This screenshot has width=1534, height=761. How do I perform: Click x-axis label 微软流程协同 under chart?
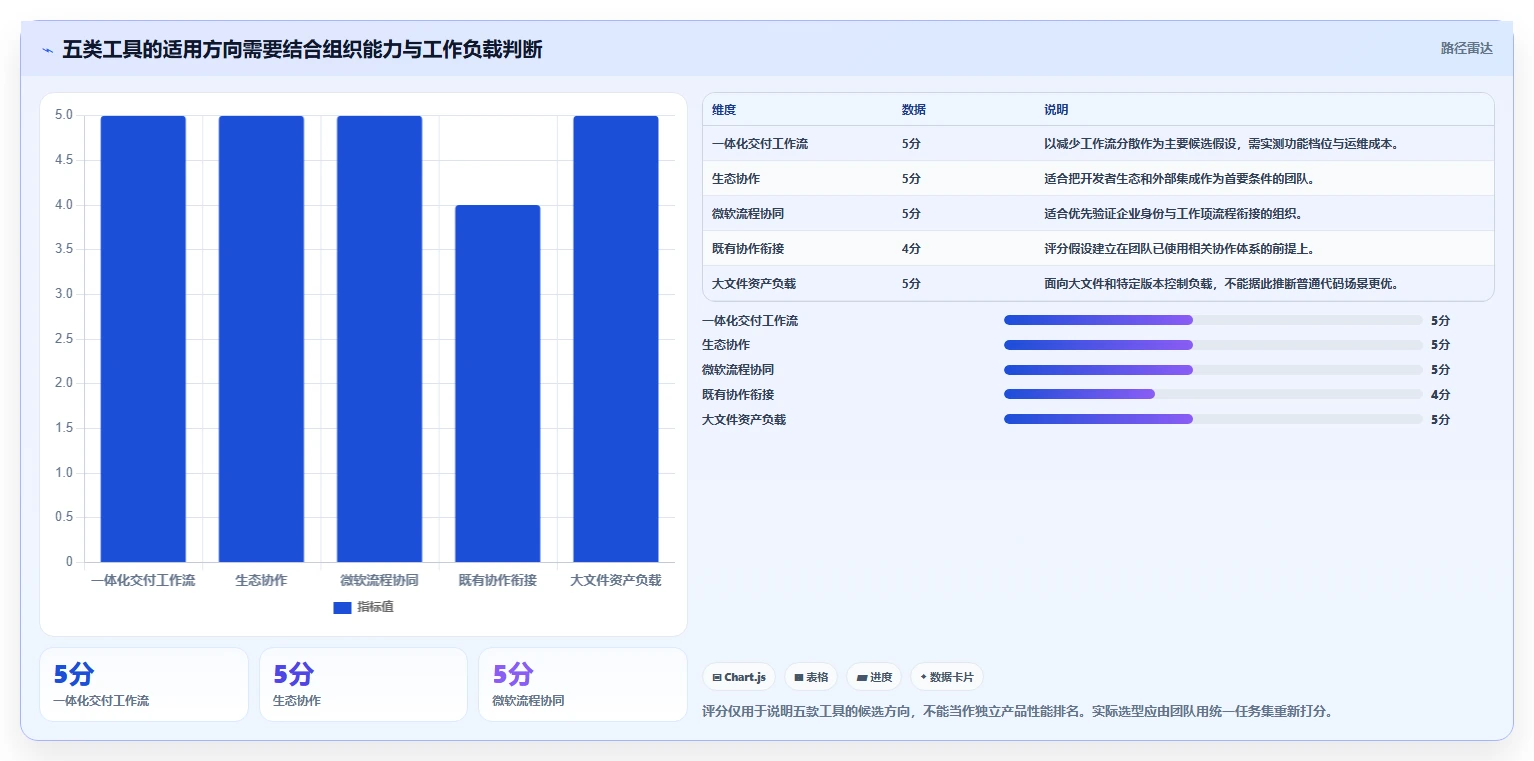tap(379, 580)
